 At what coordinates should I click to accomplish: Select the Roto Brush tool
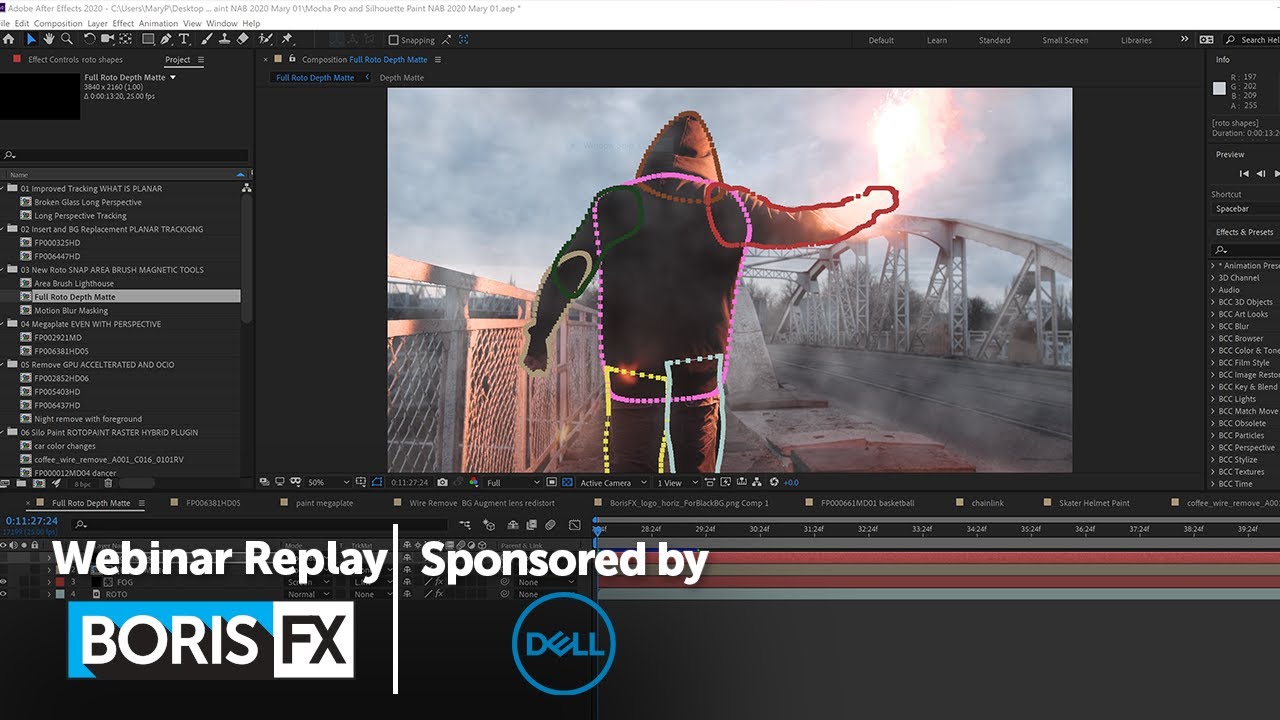pos(266,39)
